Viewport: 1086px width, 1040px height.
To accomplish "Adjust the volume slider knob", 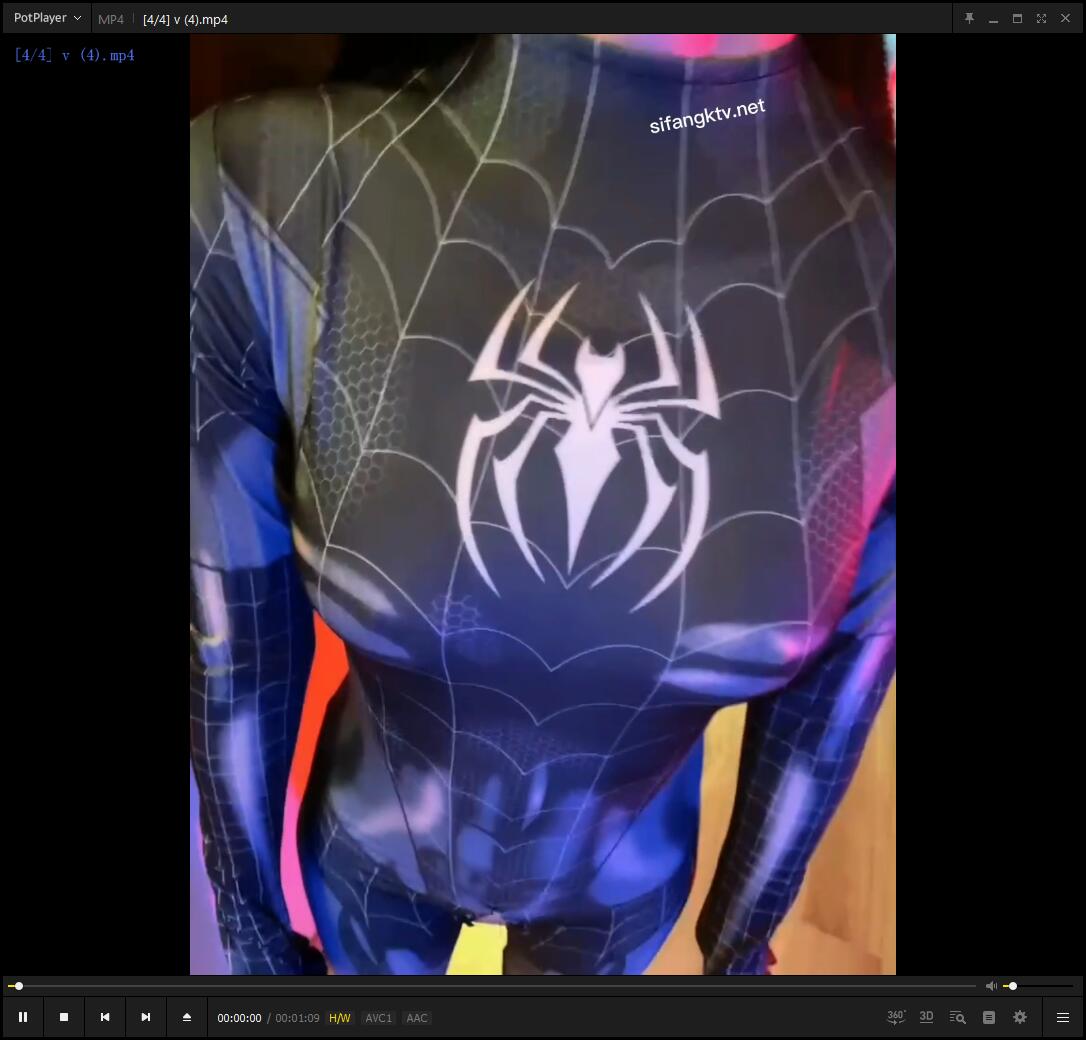I will click(1013, 986).
